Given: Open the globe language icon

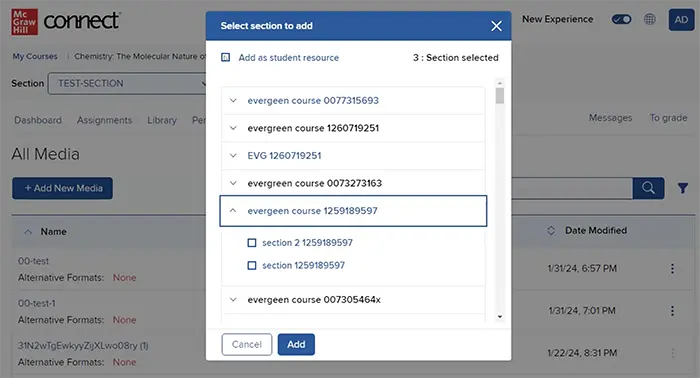Looking at the screenshot, I should pos(650,19).
